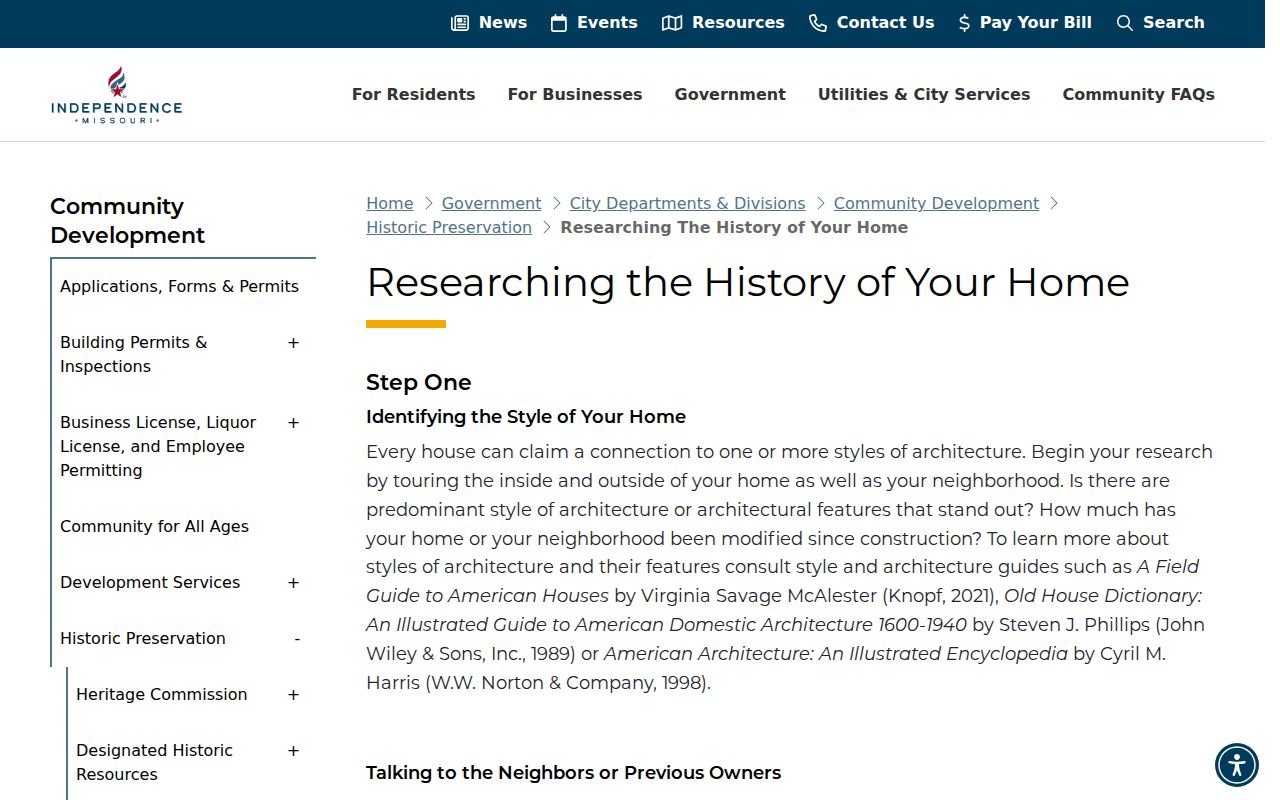The image size is (1280, 800).
Task: Open the For Businesses menu
Action: pos(575,94)
